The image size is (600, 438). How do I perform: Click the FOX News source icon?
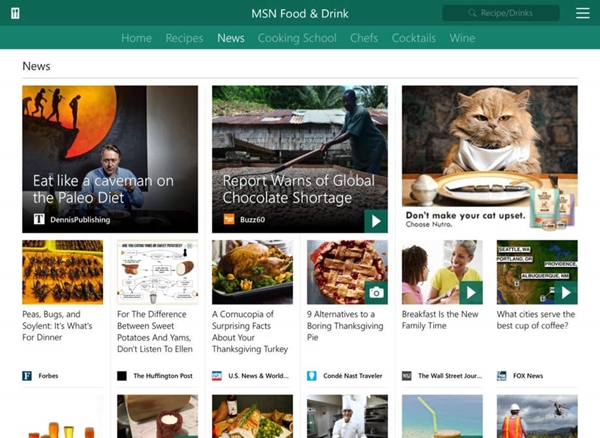click(501, 376)
